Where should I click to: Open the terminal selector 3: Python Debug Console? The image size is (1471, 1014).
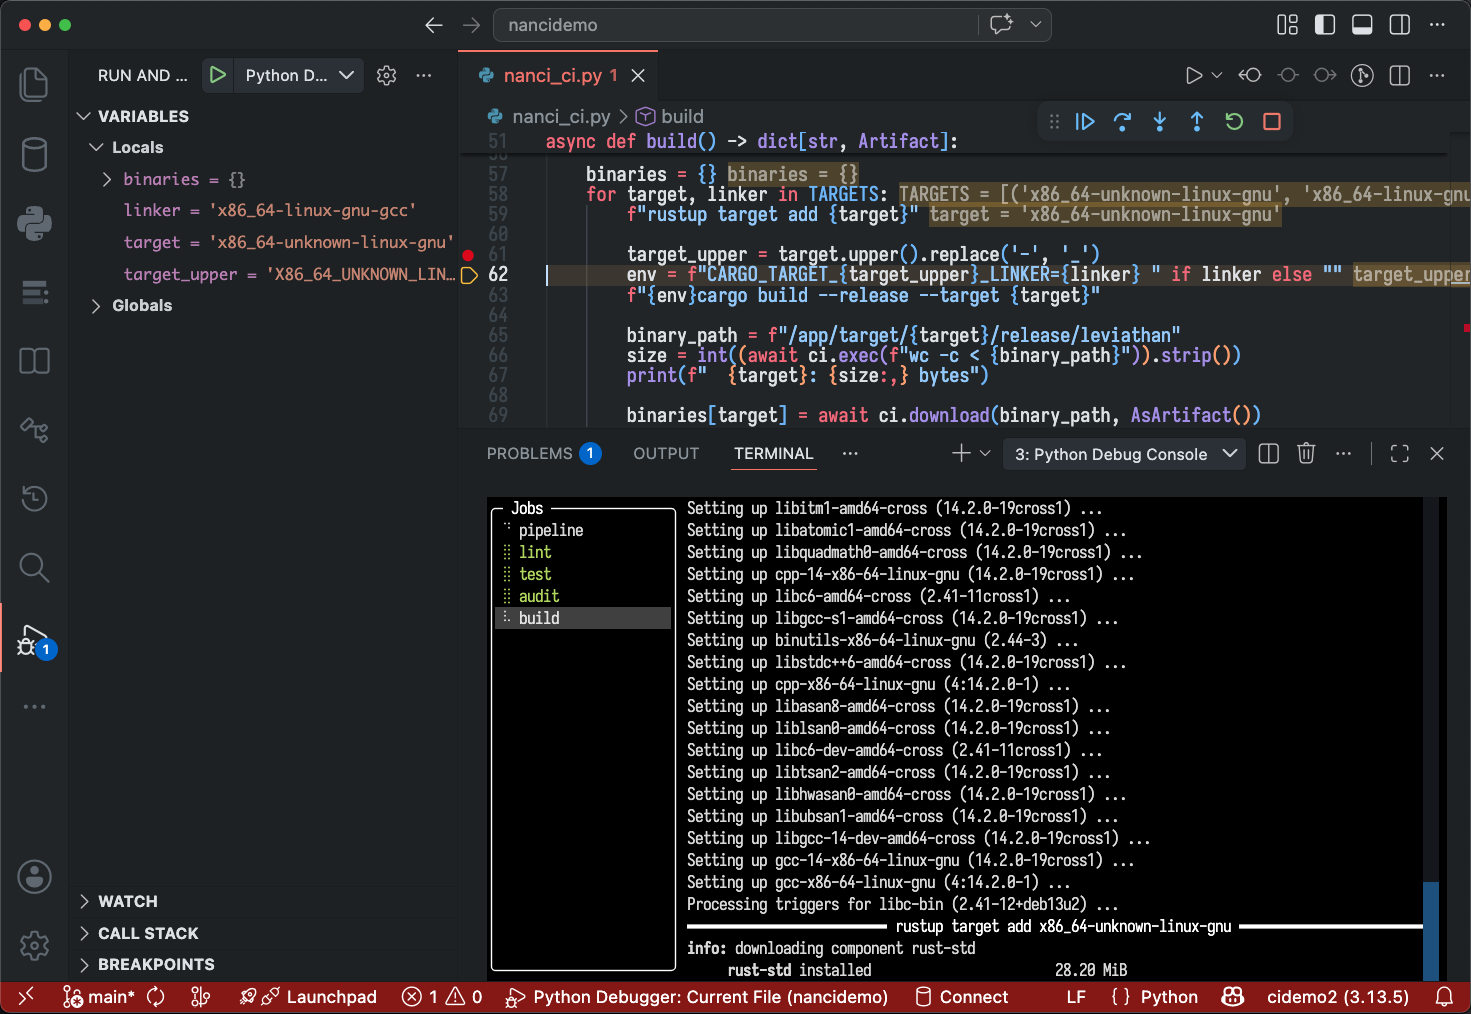[x=1125, y=454]
